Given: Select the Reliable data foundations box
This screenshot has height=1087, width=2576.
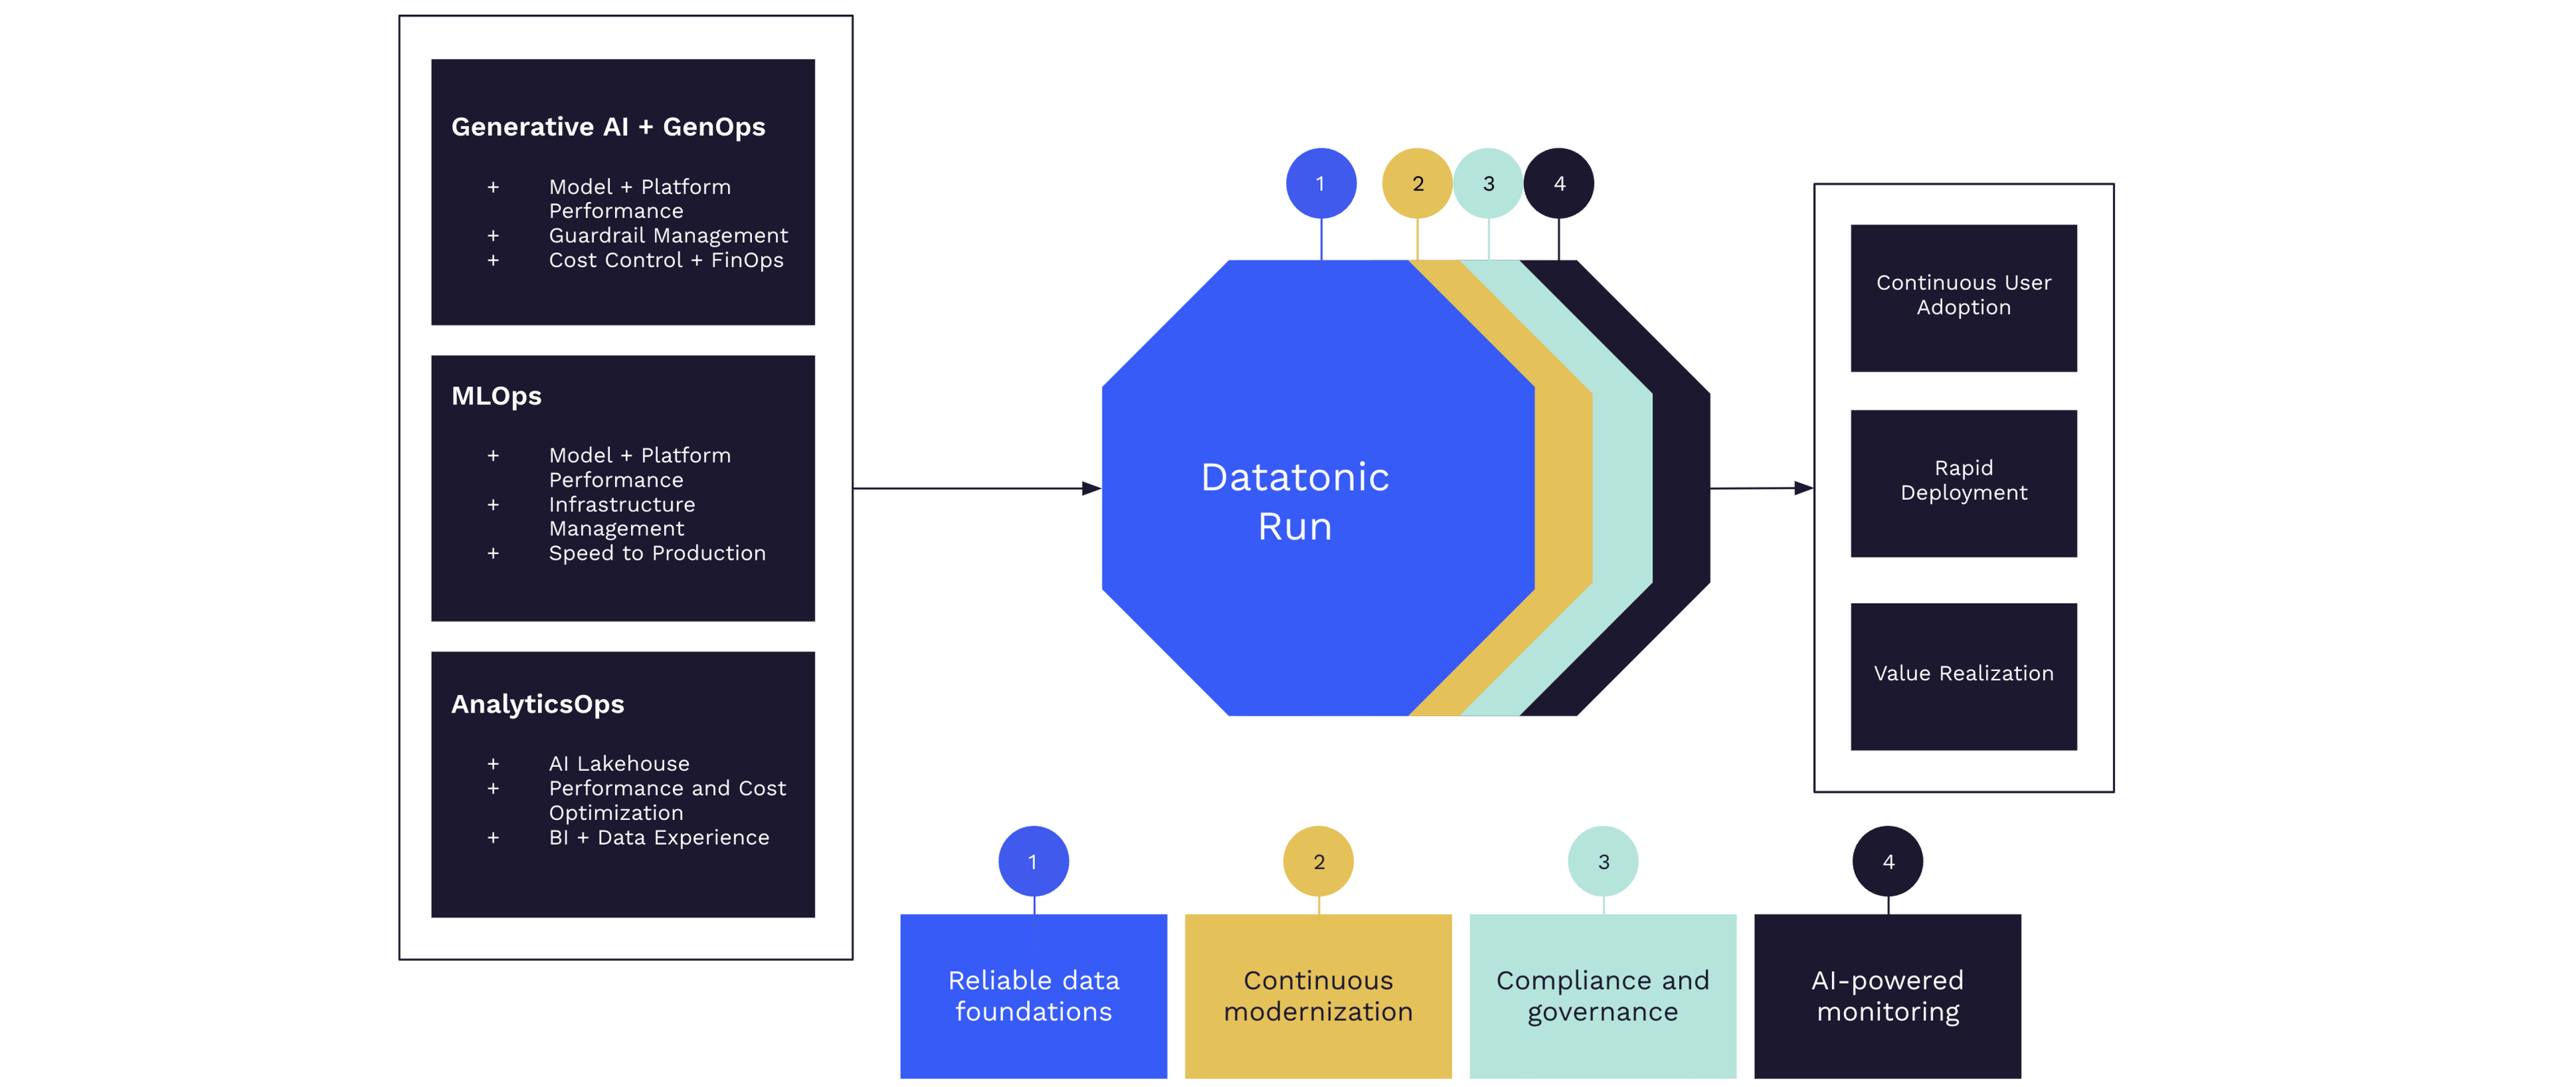Looking at the screenshot, I should 1033,996.
